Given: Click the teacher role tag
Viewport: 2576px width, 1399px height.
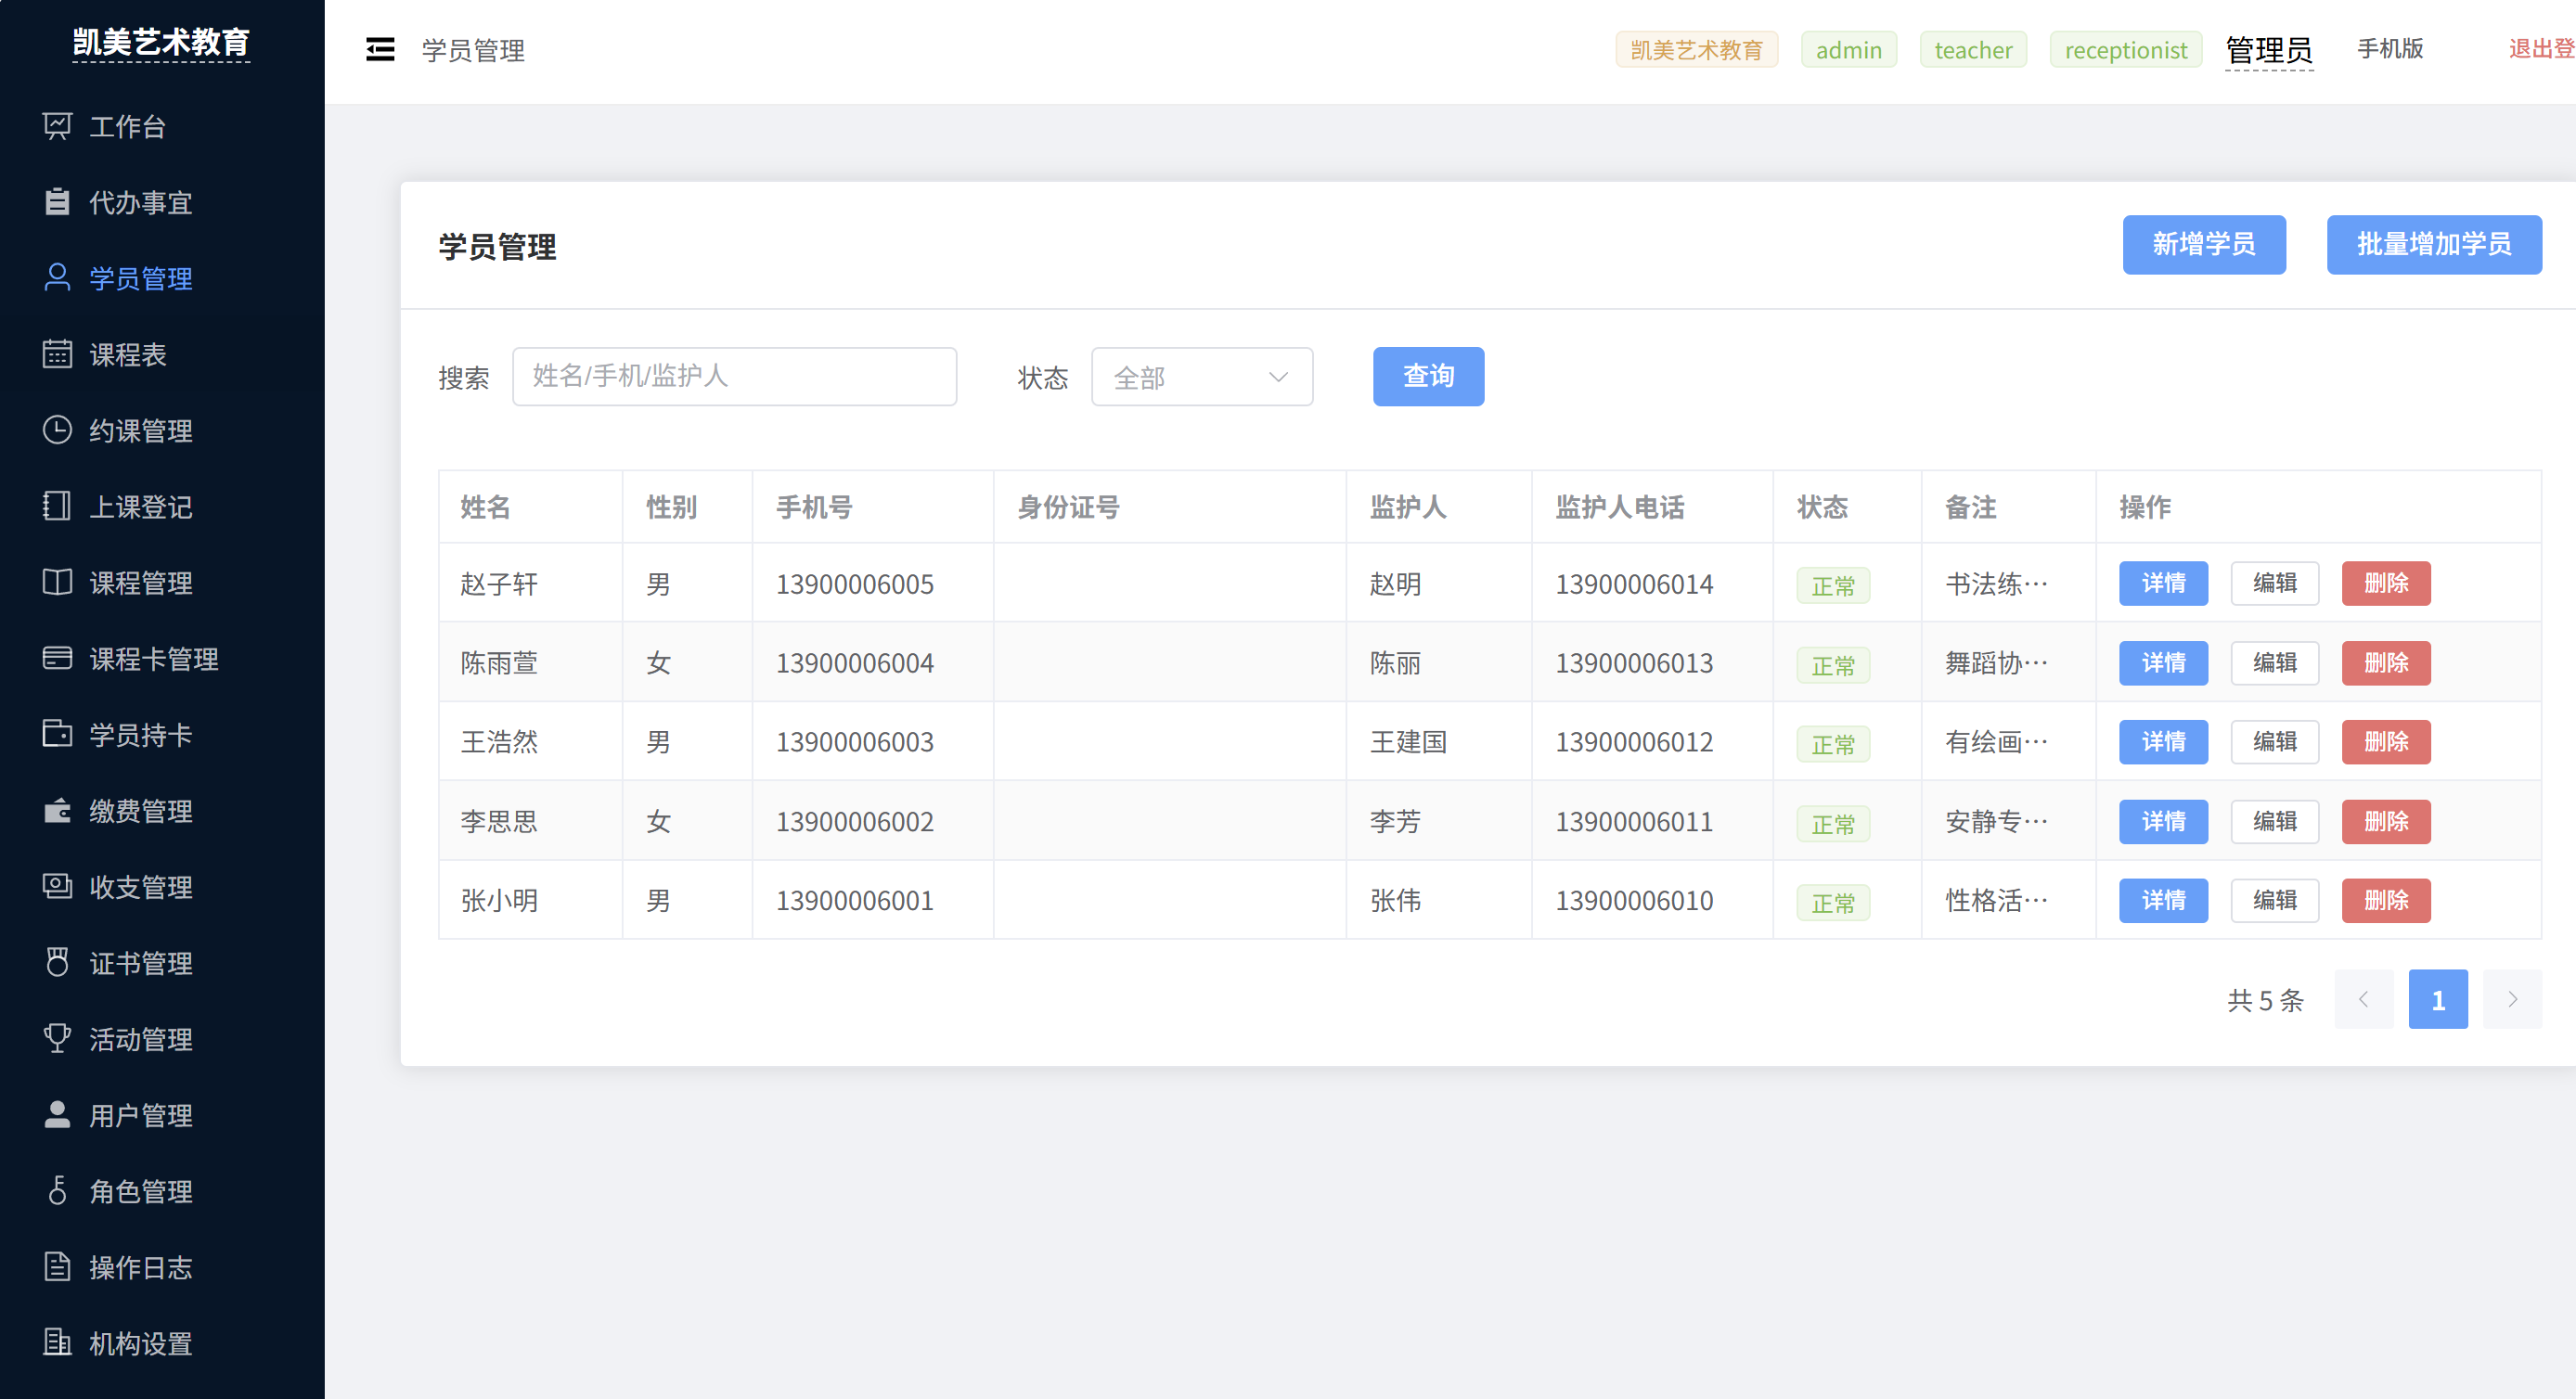Looking at the screenshot, I should [1973, 50].
